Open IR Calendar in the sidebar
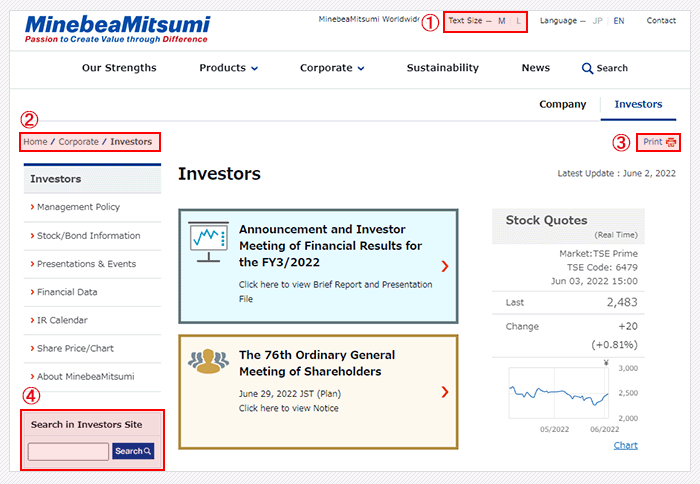This screenshot has height=484, width=700. click(x=62, y=320)
